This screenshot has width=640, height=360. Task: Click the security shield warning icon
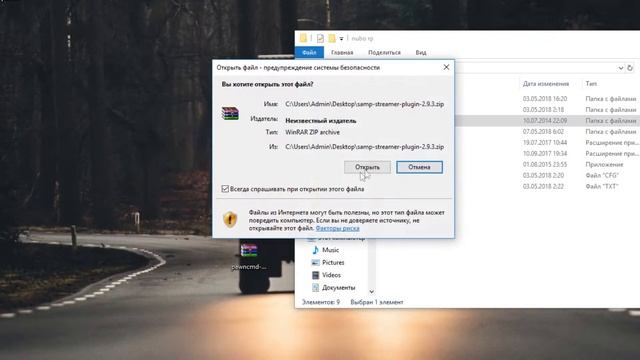click(x=230, y=220)
